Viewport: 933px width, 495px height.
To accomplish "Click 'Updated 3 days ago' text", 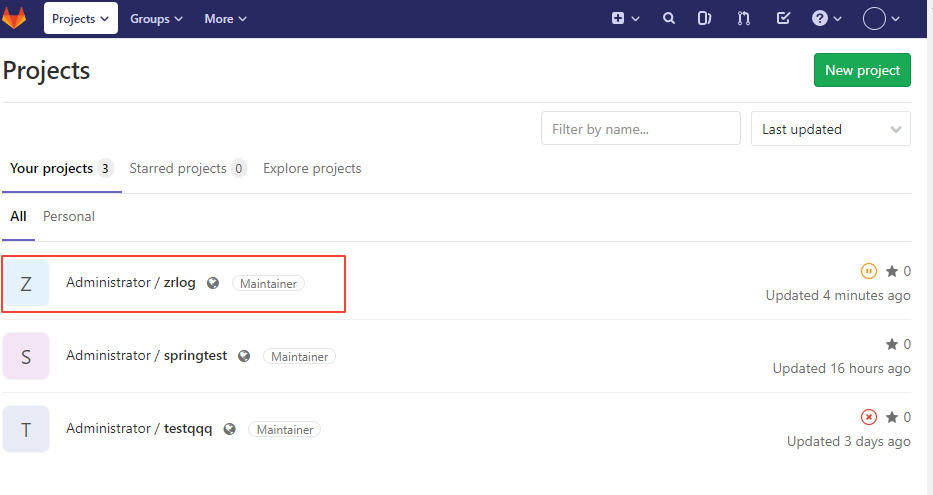I will pyautogui.click(x=849, y=441).
